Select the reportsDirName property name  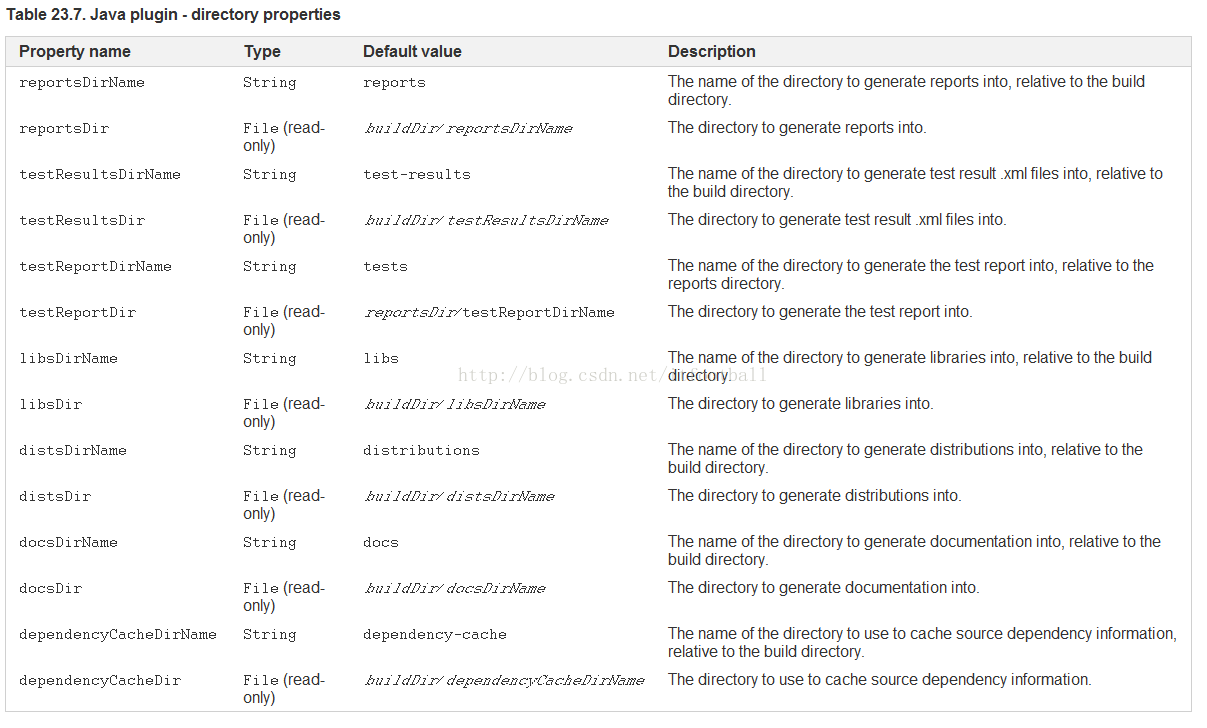pos(82,83)
